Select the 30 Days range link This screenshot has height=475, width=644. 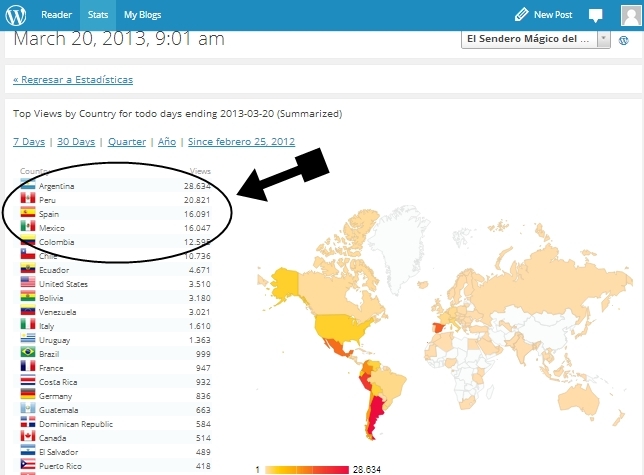[x=75, y=142]
